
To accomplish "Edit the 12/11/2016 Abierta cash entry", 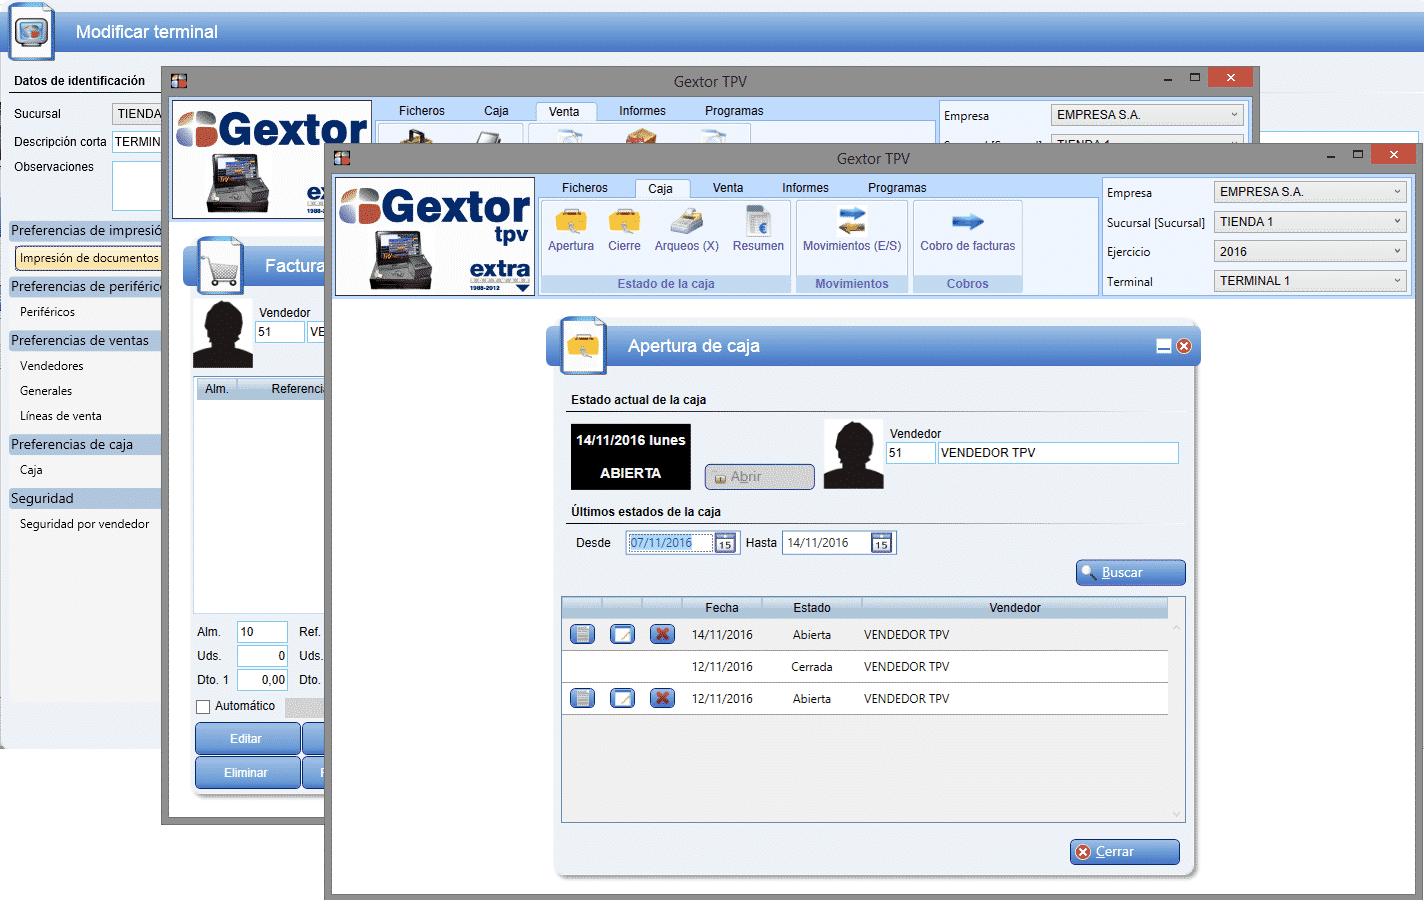I will click(622, 698).
